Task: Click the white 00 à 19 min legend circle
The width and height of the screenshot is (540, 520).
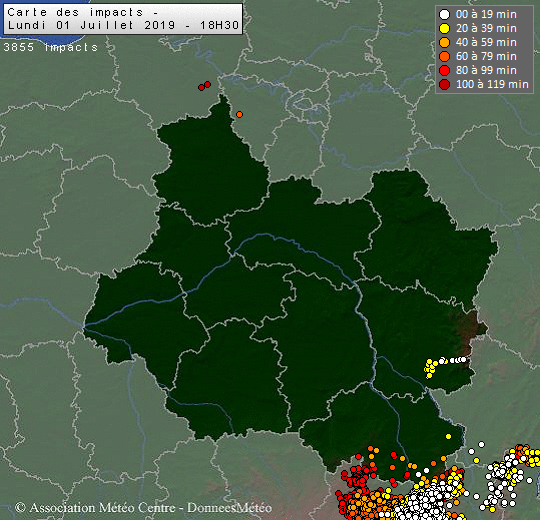Action: coord(445,14)
